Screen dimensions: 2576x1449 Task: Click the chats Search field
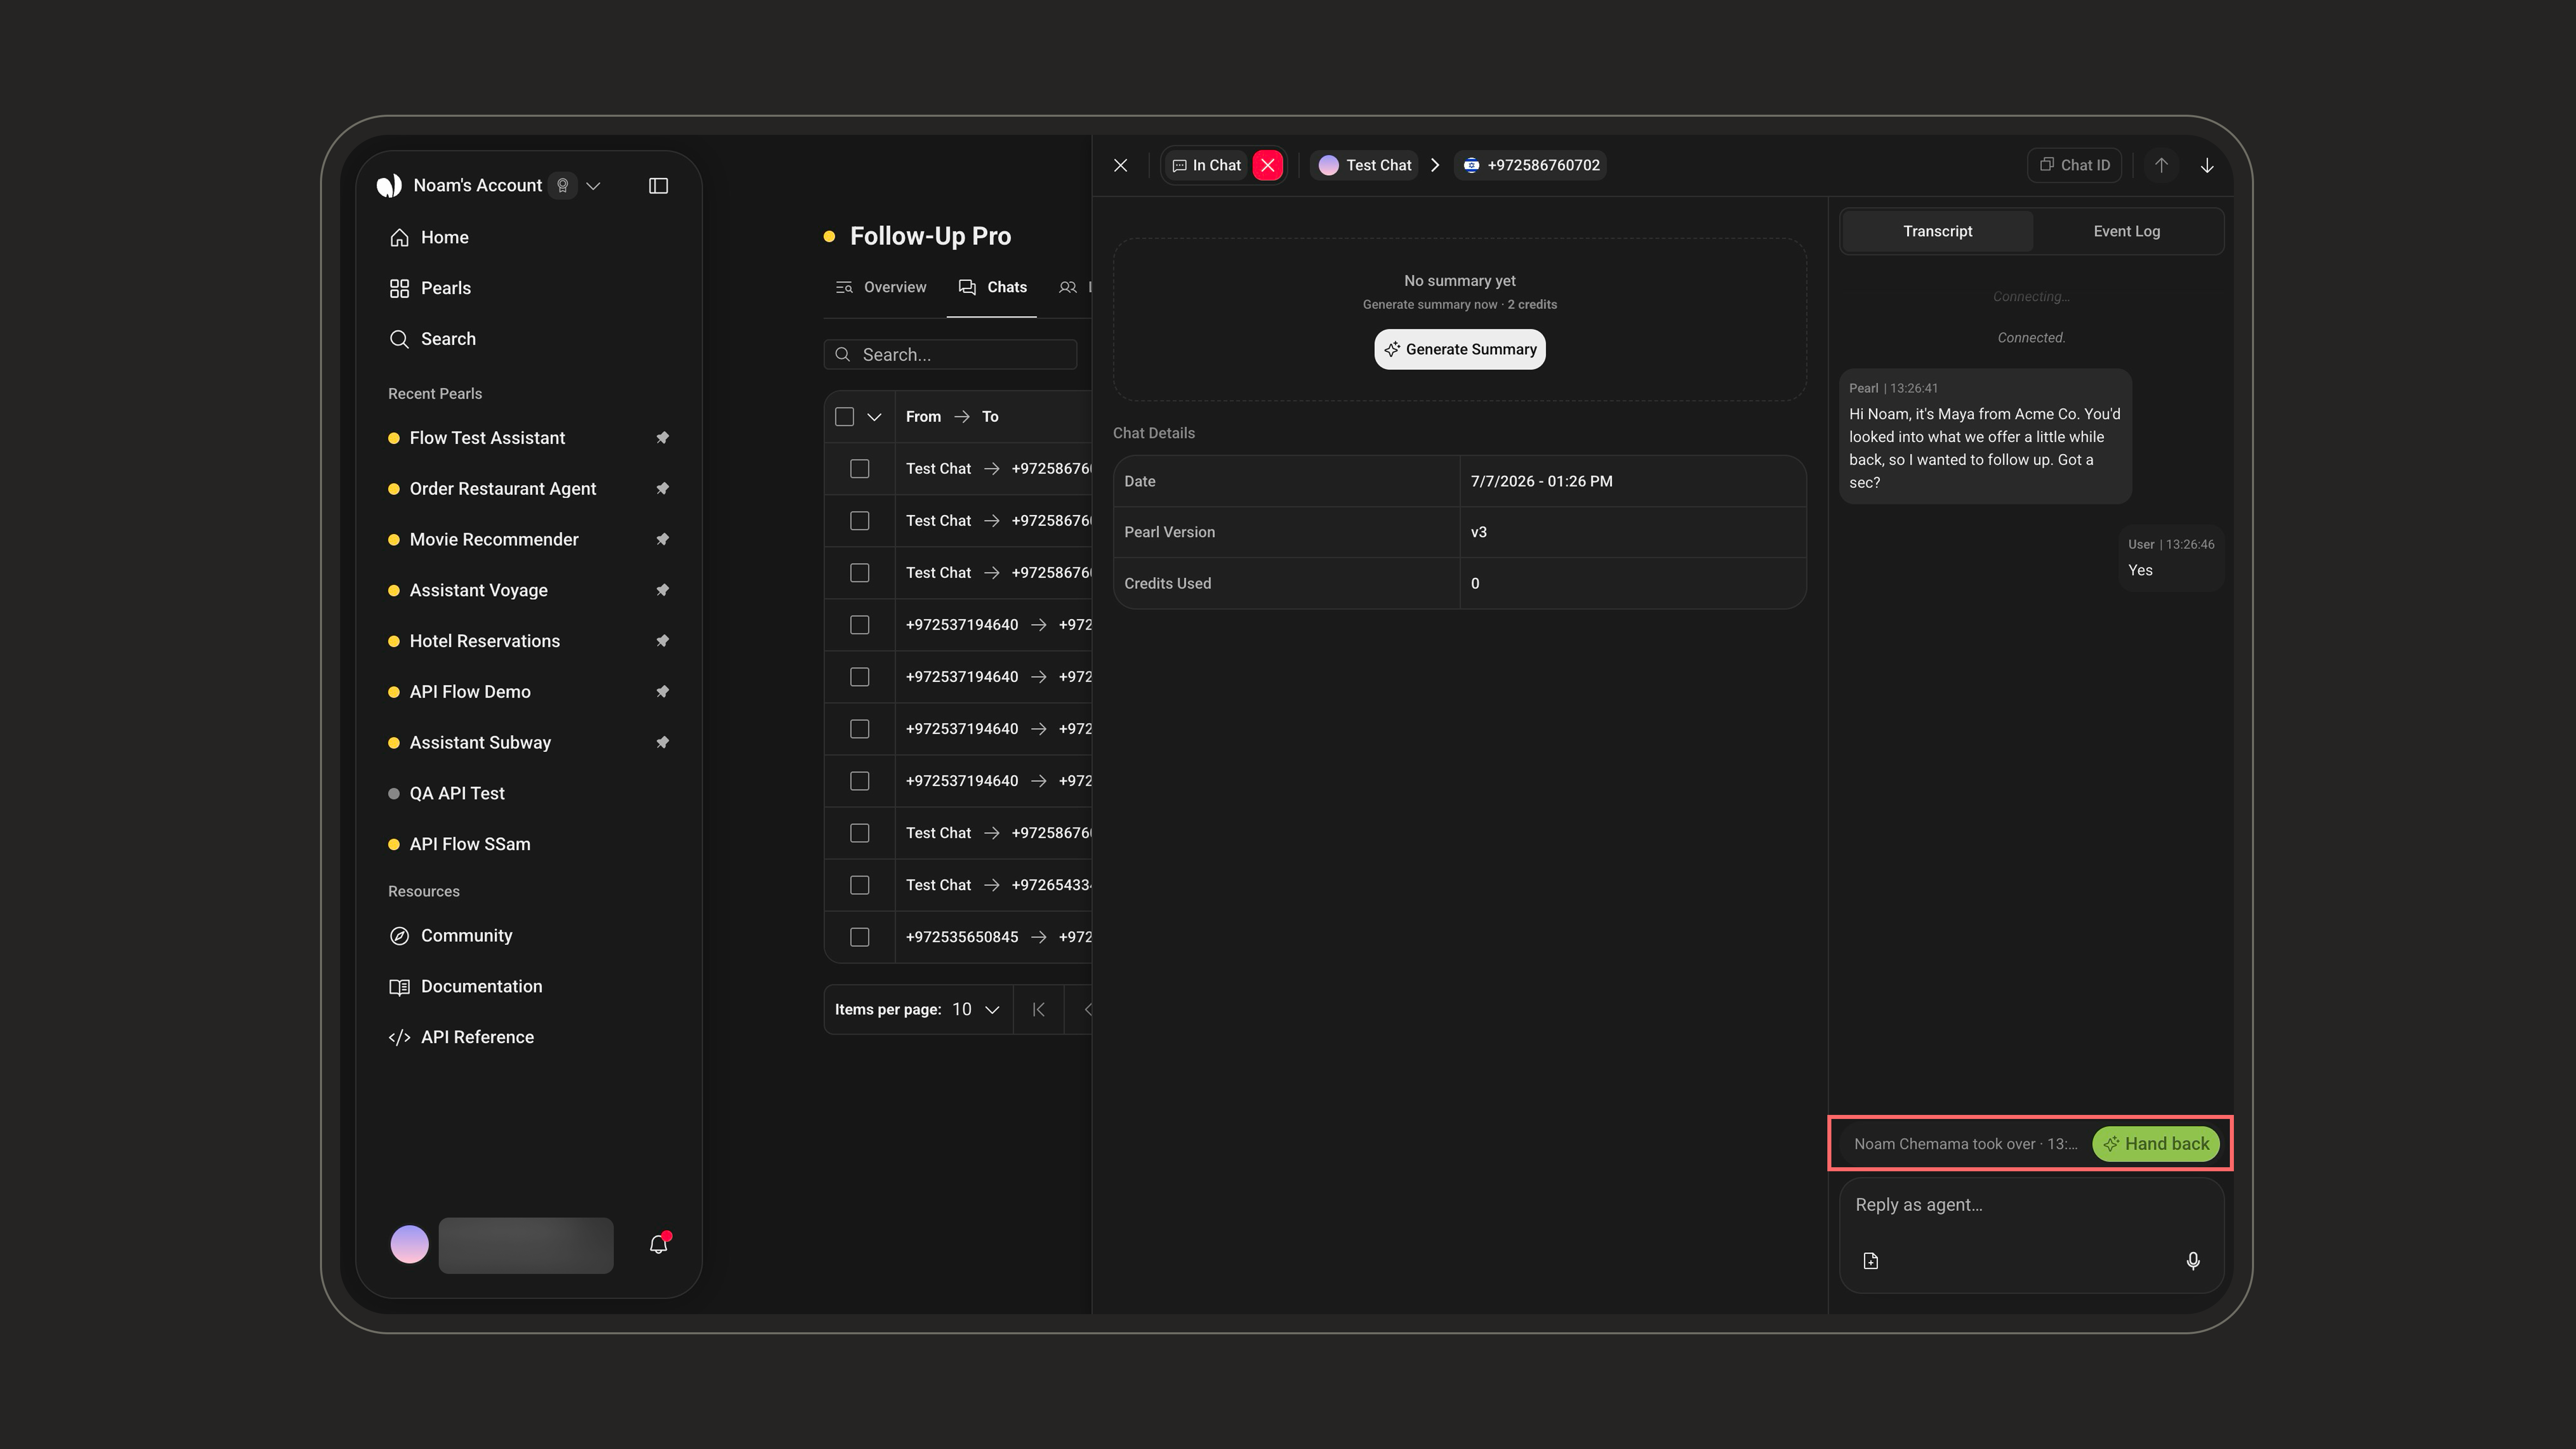tap(950, 355)
